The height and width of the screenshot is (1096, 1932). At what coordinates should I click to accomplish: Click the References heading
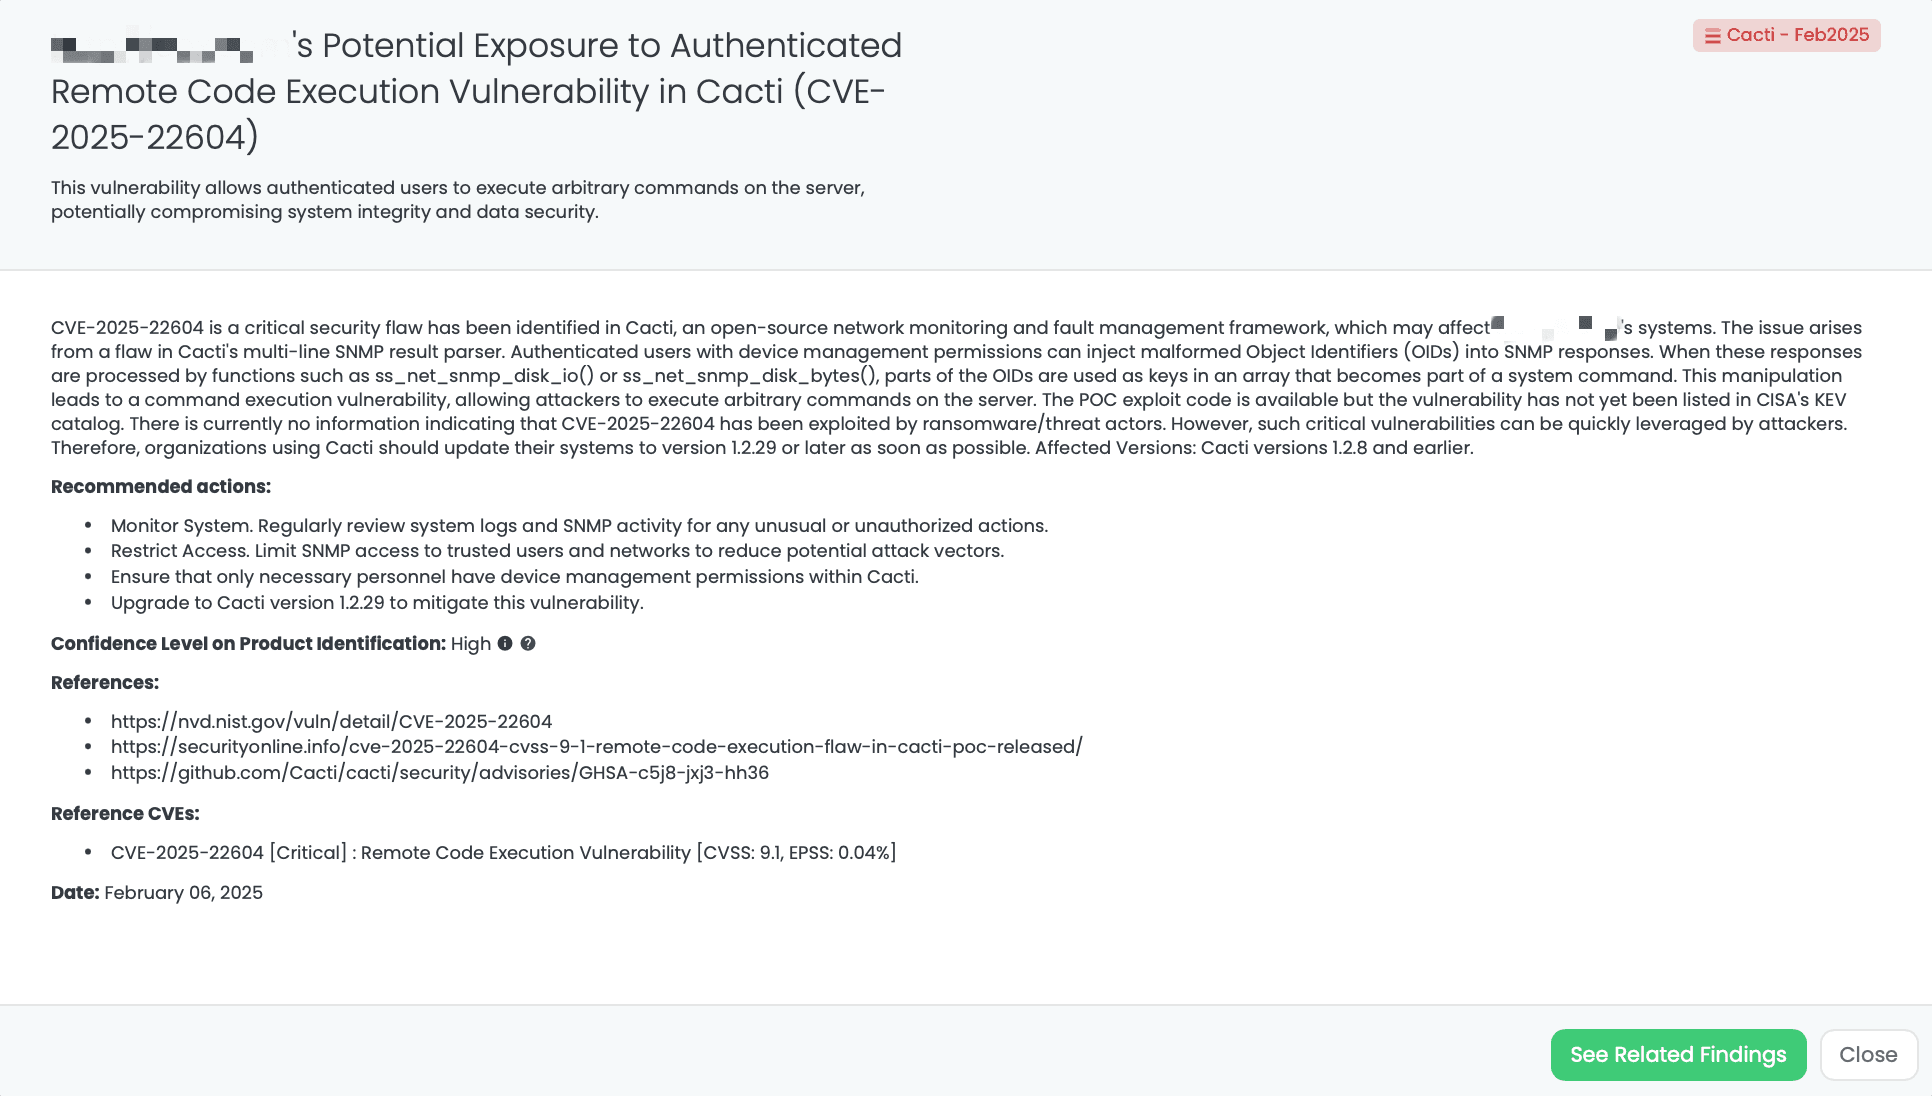click(105, 683)
